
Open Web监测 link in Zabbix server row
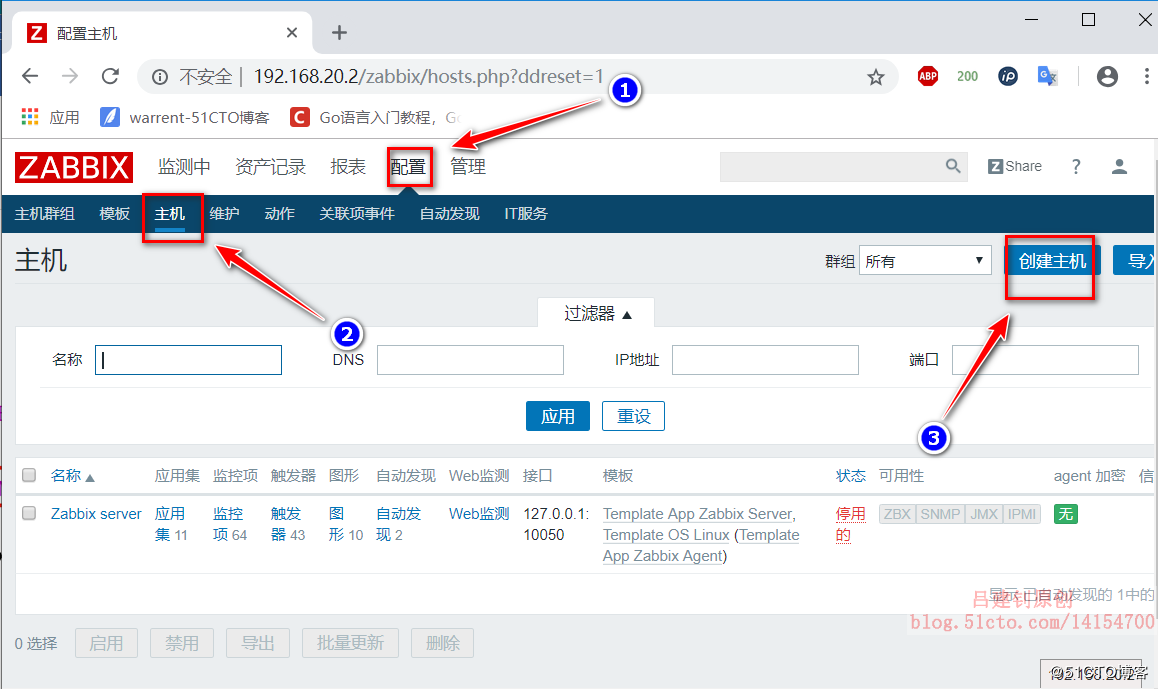(479, 513)
